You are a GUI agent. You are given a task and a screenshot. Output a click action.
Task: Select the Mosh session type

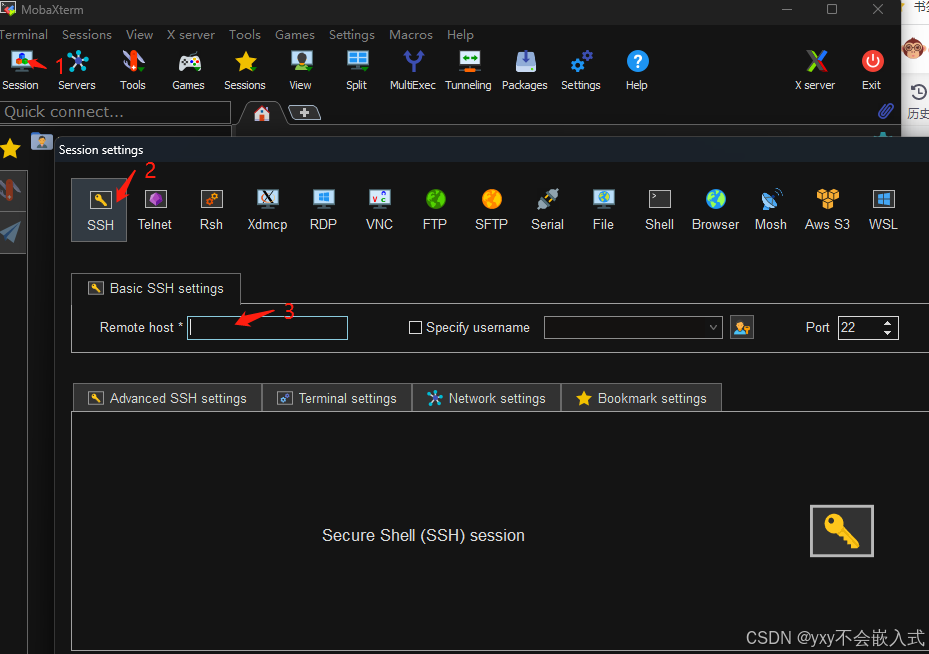[x=771, y=210]
